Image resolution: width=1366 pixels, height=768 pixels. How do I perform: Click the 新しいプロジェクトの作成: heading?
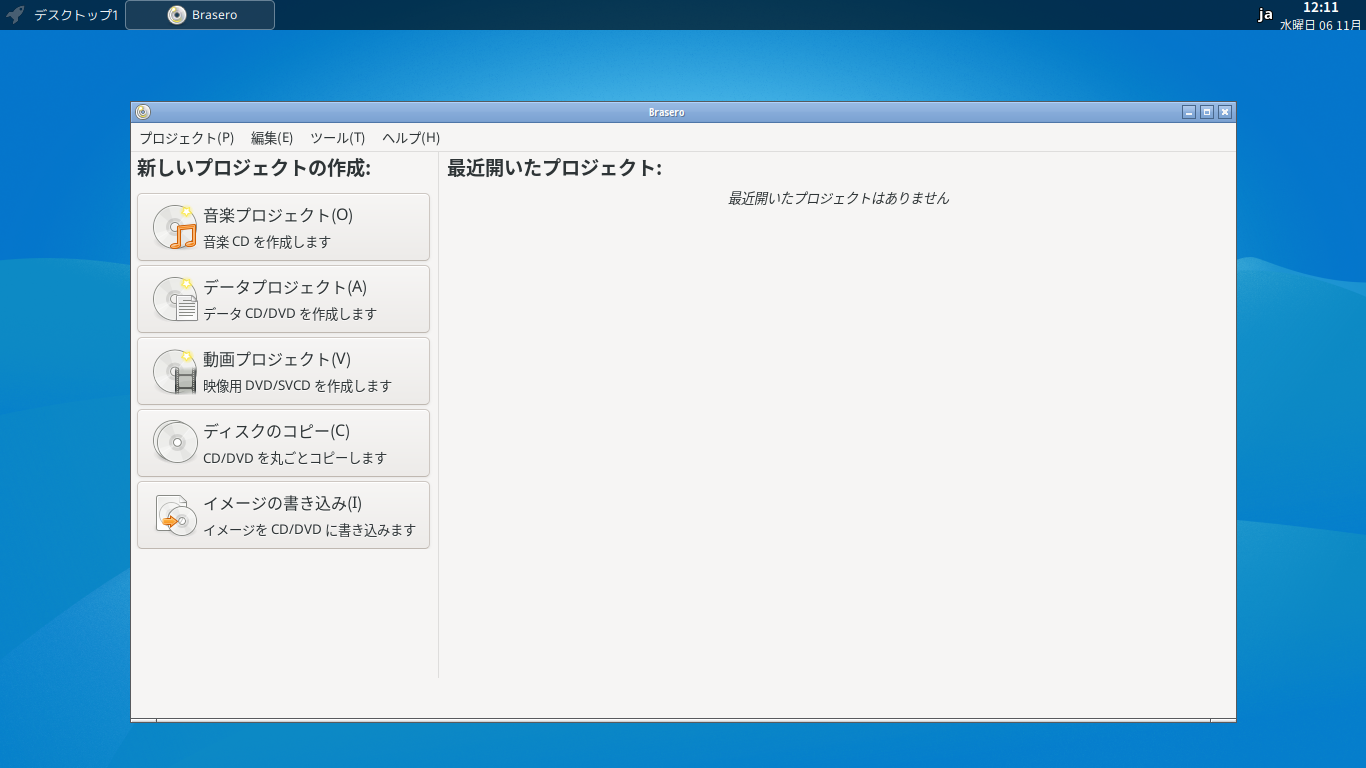[254, 168]
